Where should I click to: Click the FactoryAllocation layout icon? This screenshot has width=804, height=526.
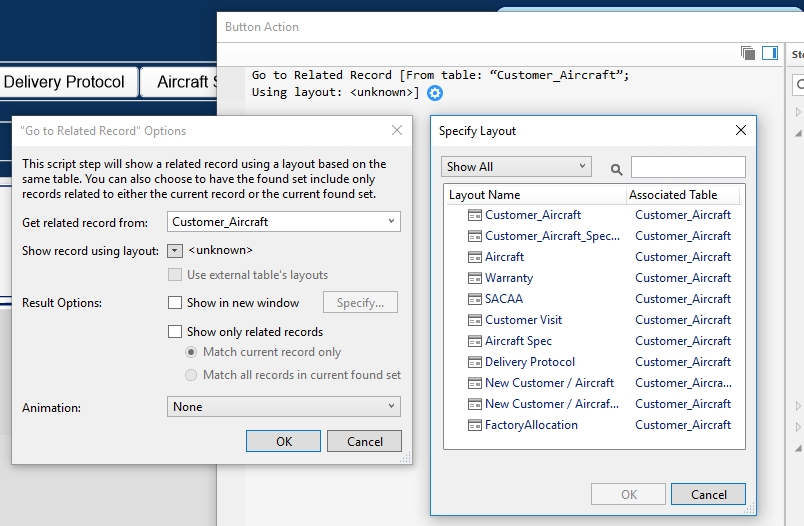click(475, 425)
